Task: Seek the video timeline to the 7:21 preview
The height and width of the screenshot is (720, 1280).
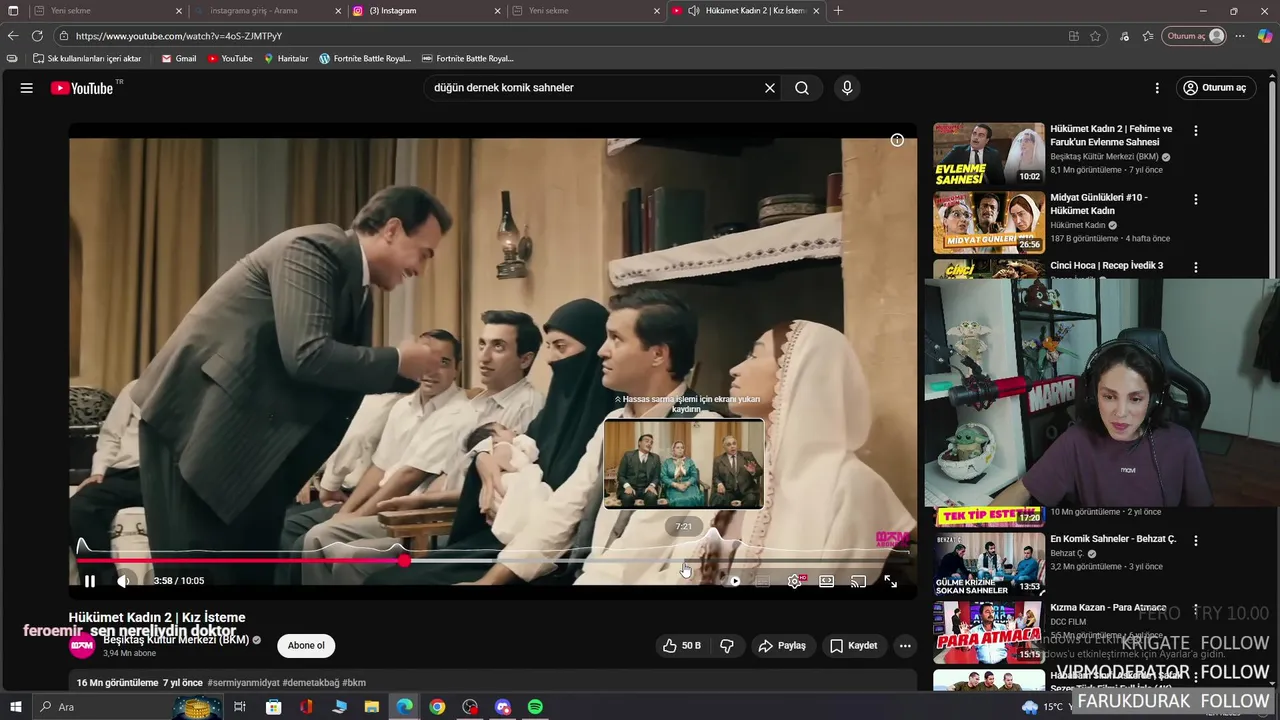Action: point(684,561)
